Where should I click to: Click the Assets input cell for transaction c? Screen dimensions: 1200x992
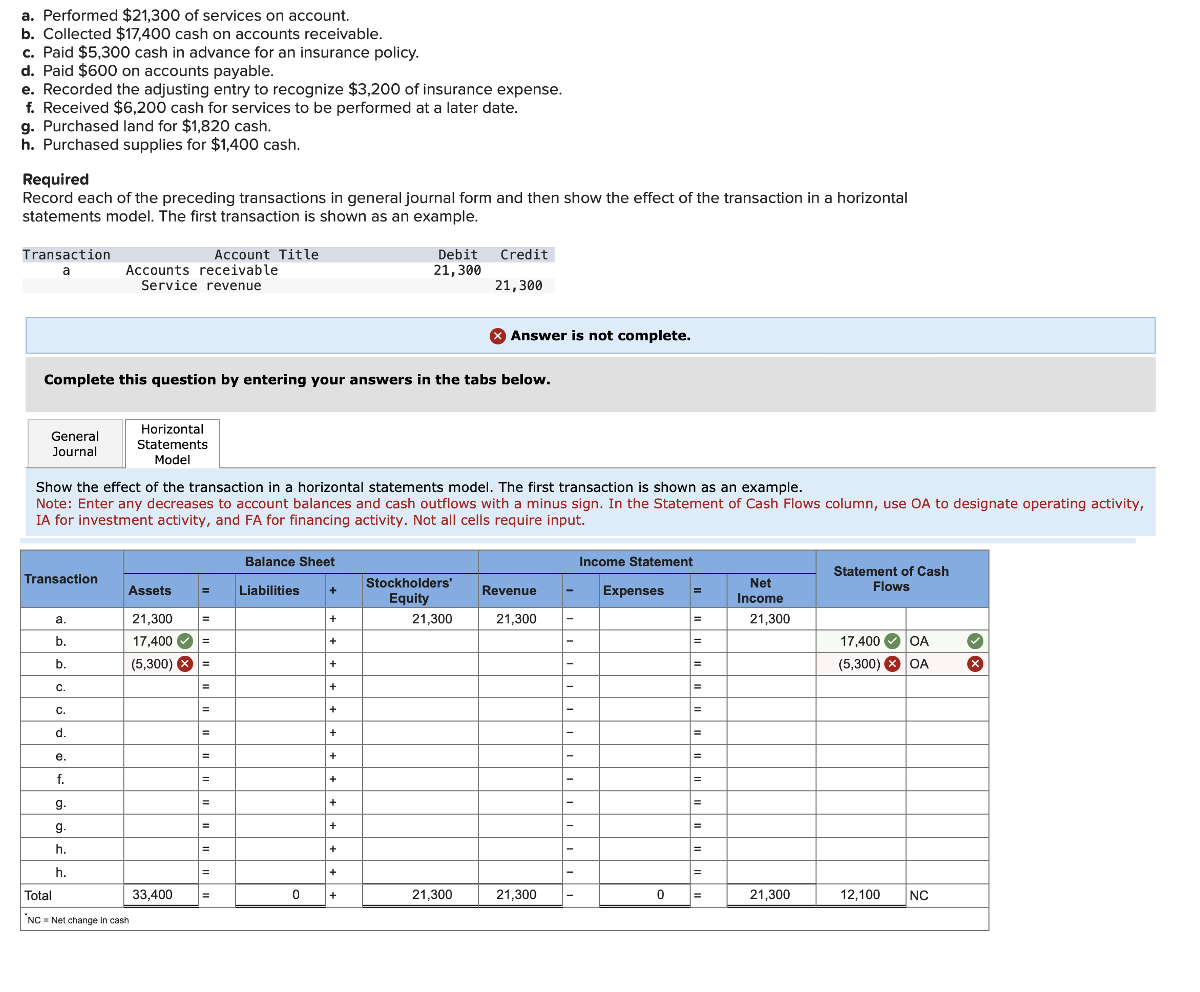(155, 686)
